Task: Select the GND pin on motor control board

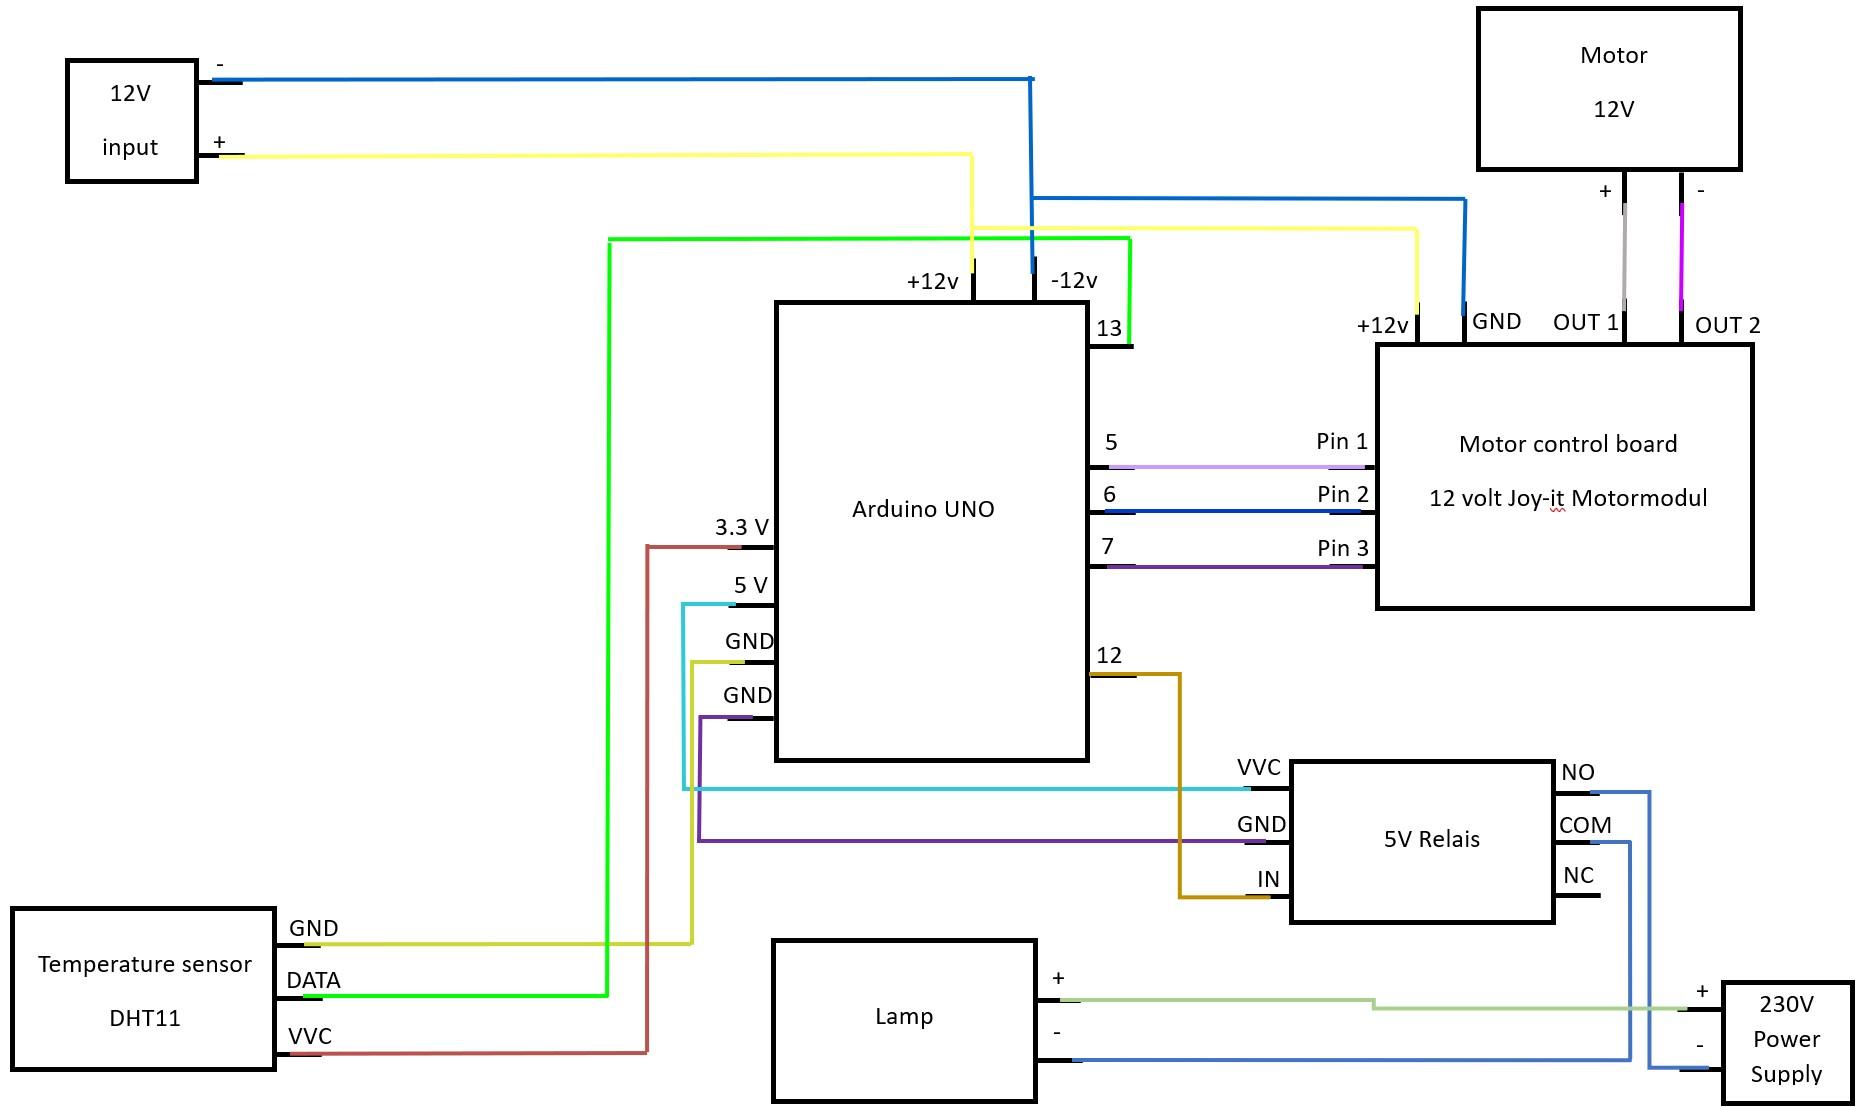Action: pos(1497,321)
